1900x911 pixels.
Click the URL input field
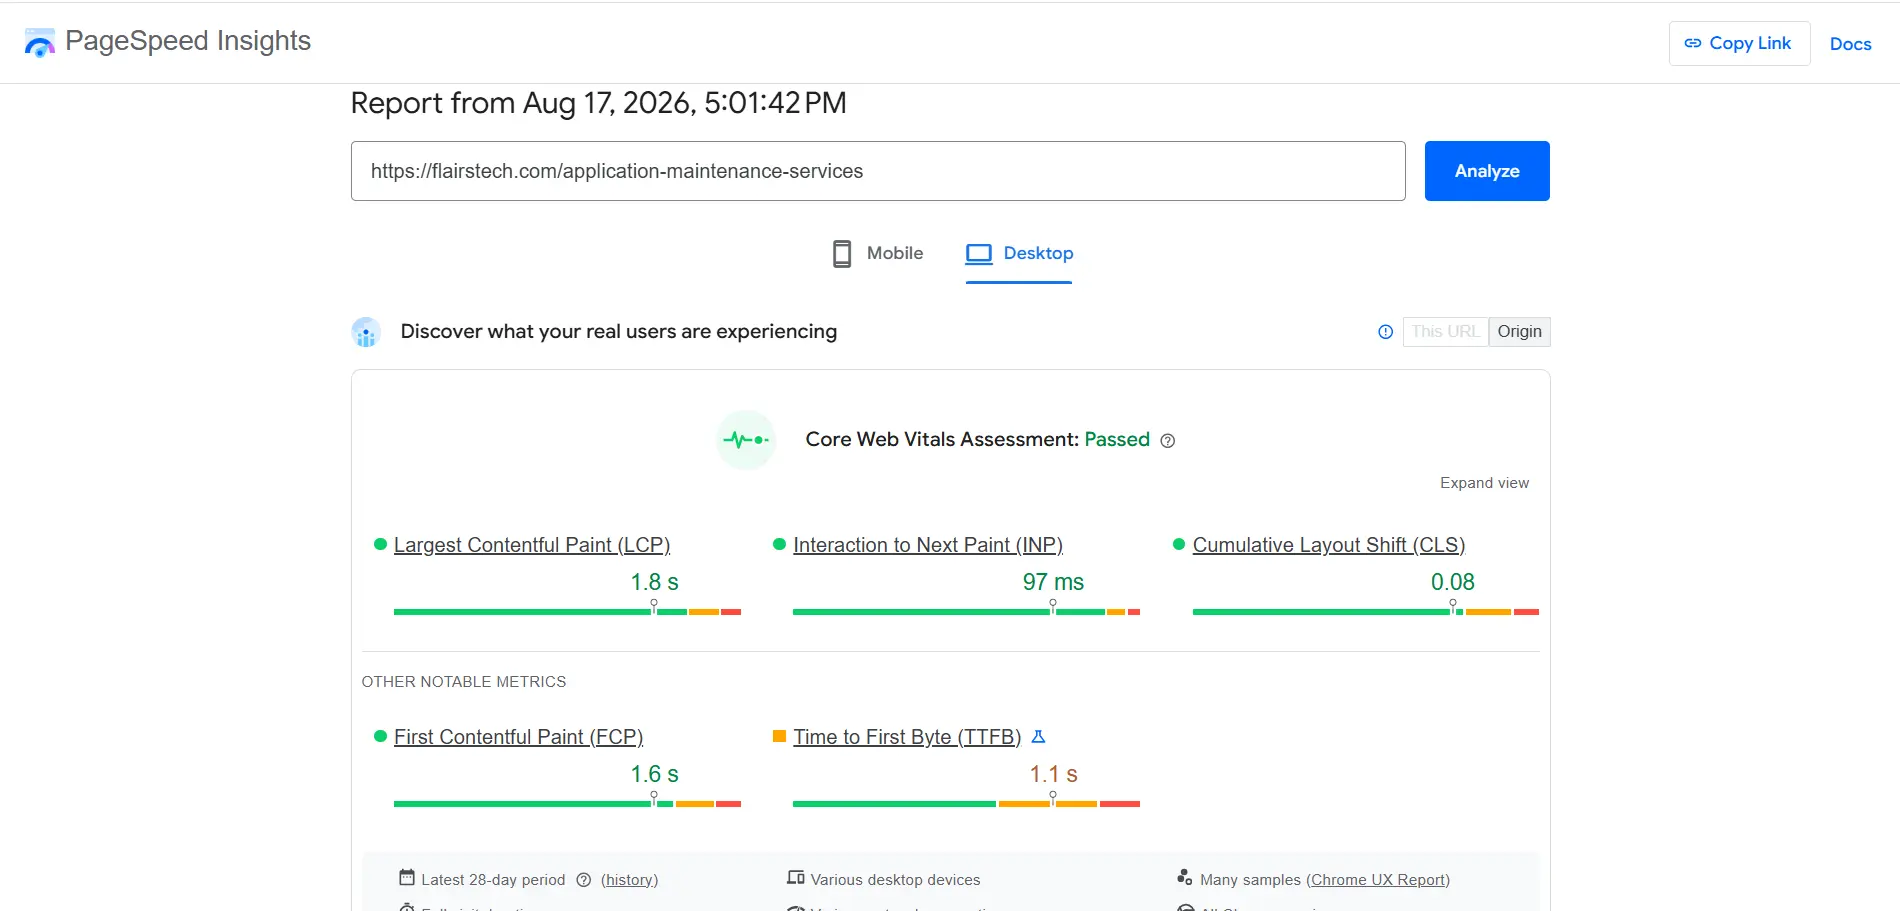pos(878,171)
